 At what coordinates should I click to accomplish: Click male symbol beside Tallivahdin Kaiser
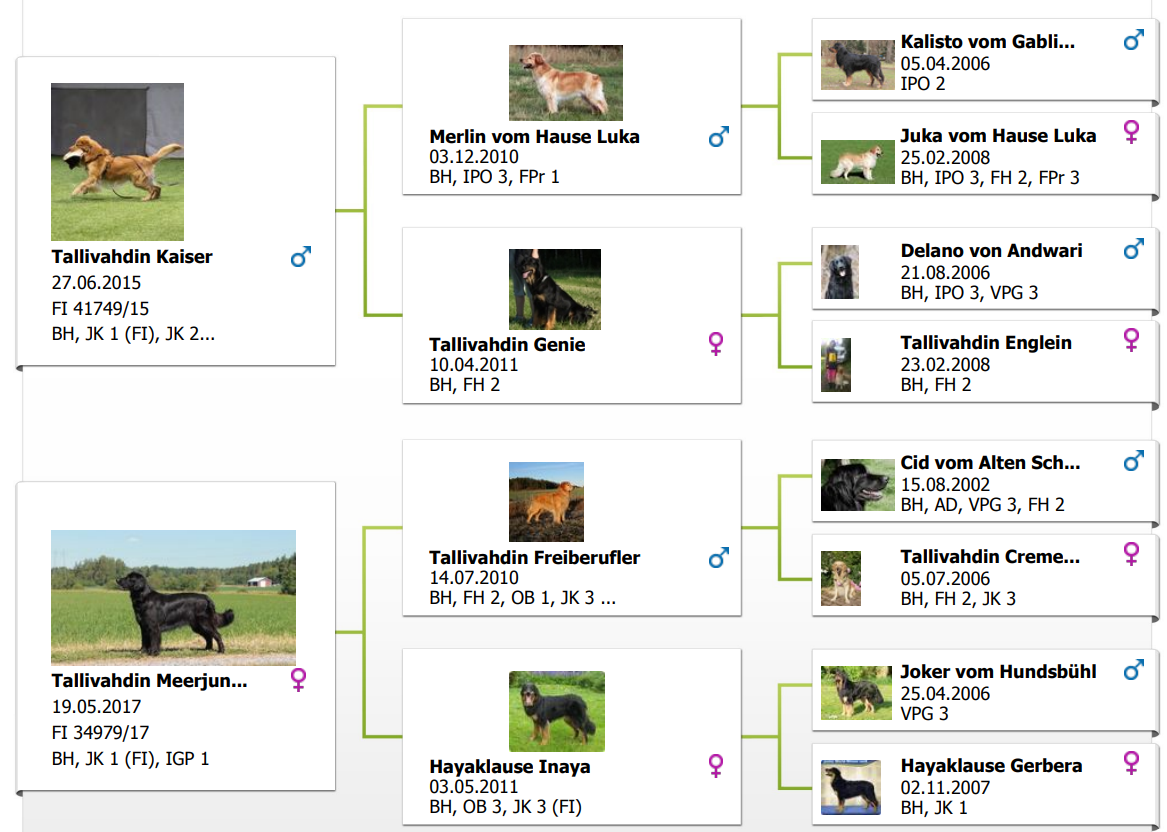click(301, 258)
